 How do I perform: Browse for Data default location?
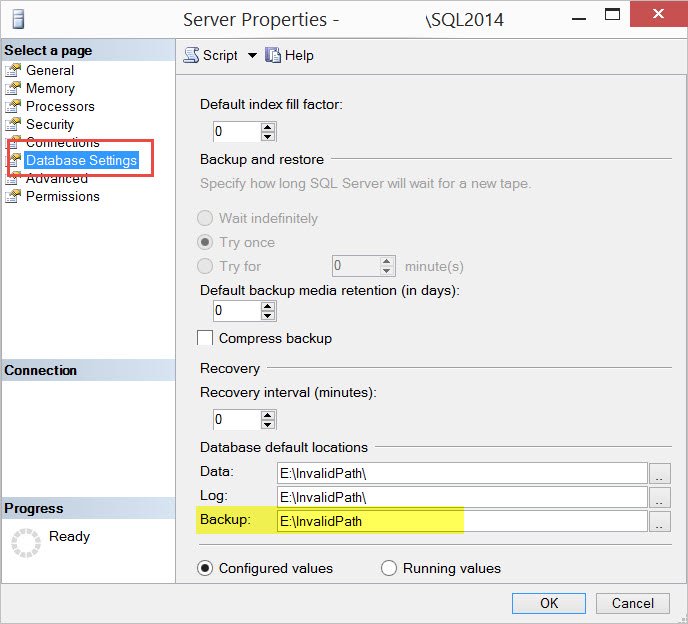(659, 473)
